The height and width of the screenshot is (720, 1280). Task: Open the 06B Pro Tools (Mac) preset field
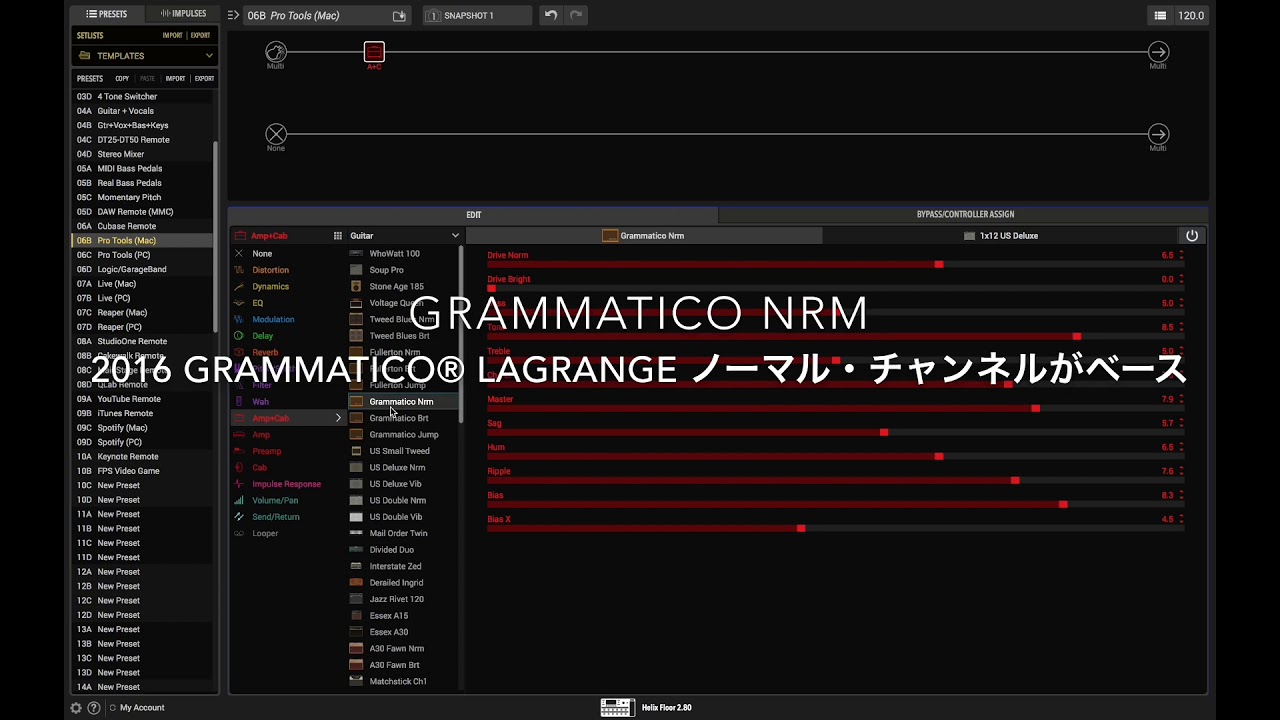click(327, 15)
